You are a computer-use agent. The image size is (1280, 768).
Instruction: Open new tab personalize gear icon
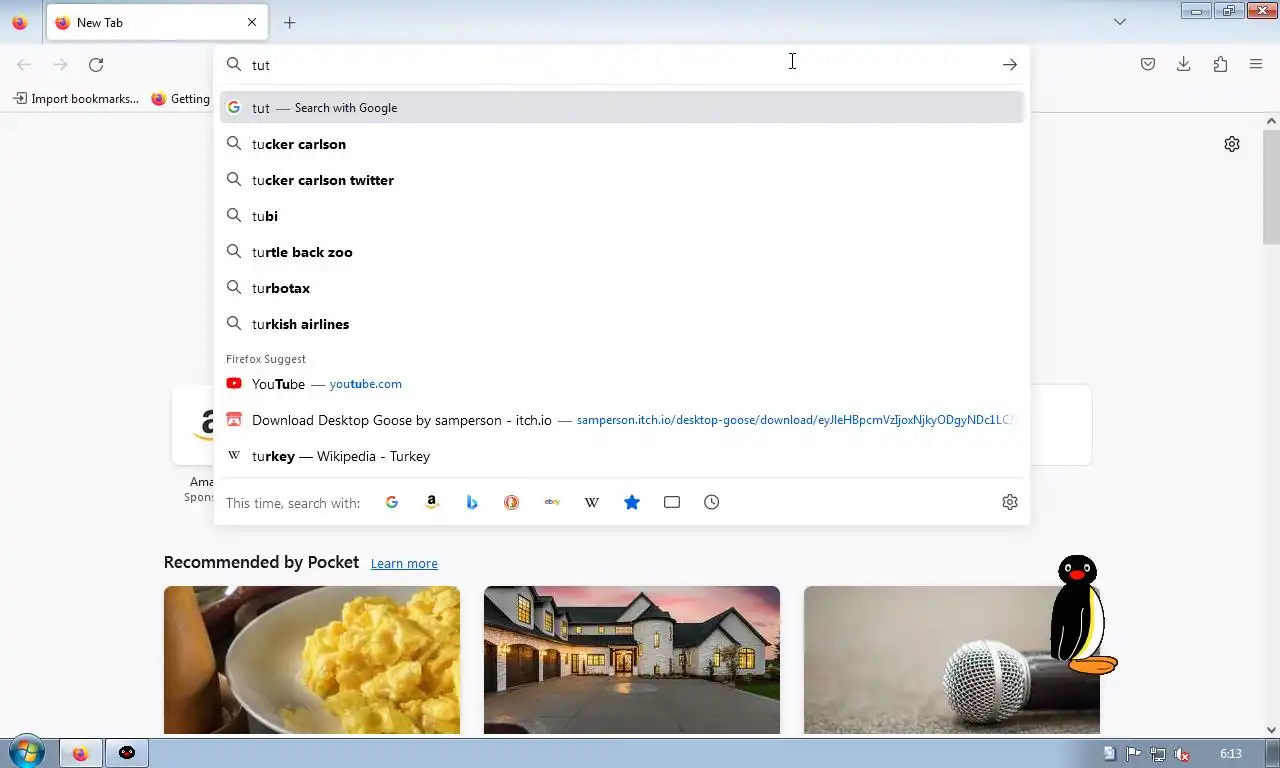pyautogui.click(x=1232, y=144)
